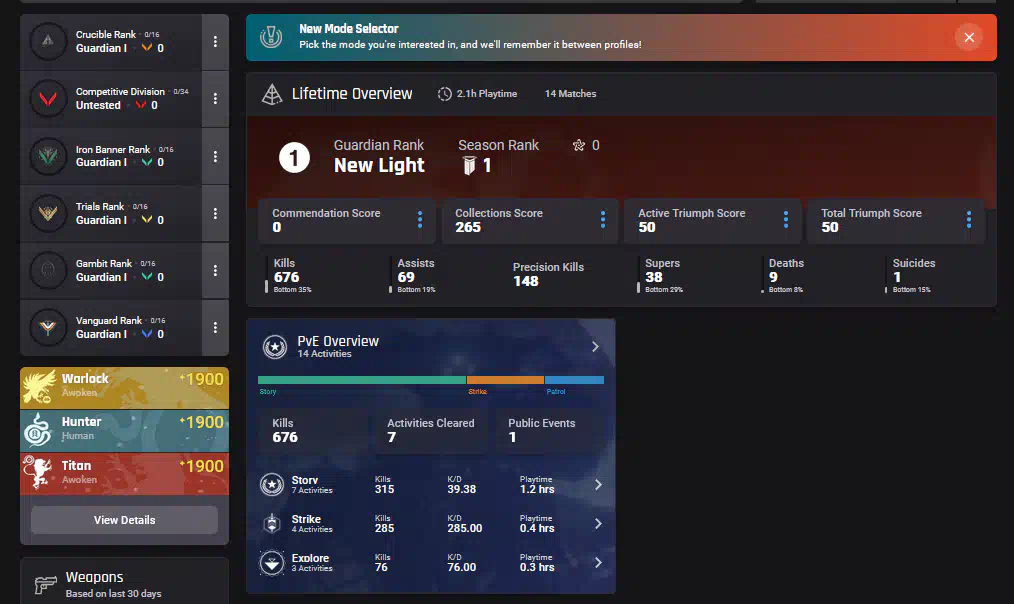Image resolution: width=1014 pixels, height=604 pixels.
Task: Click the Strike activity icon
Action: pos(272,524)
